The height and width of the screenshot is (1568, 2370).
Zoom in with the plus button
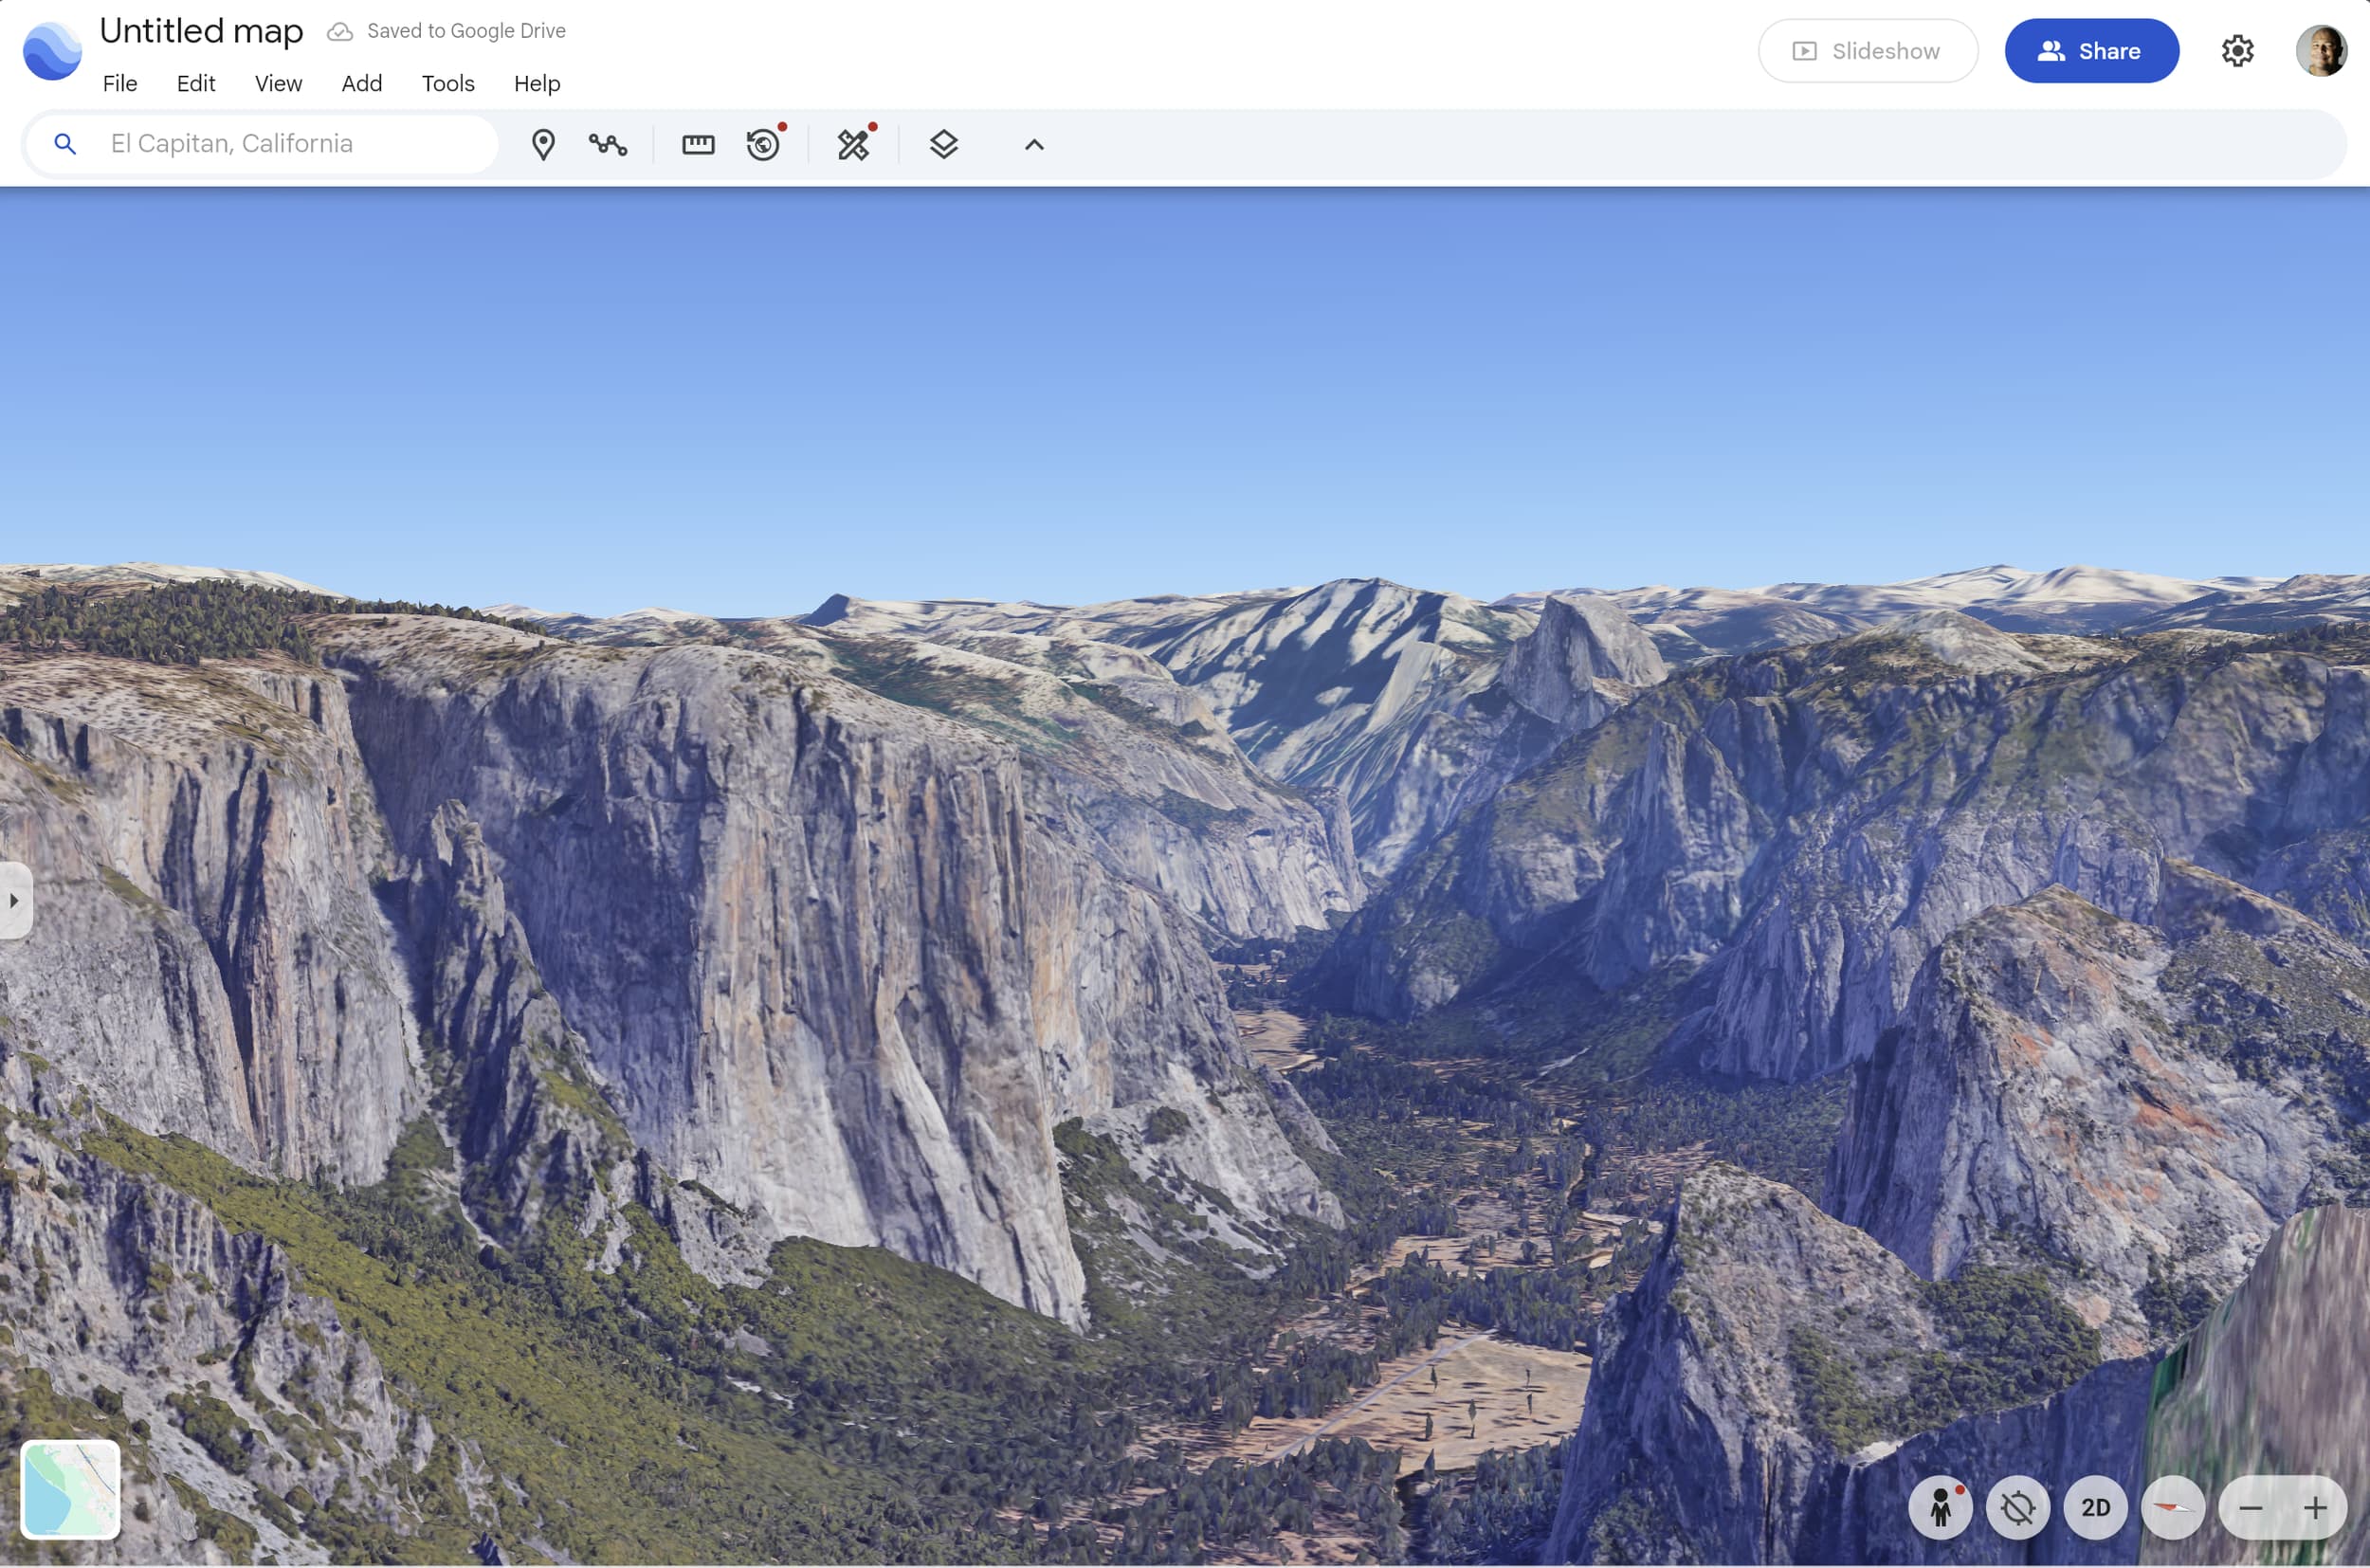coord(2315,1508)
